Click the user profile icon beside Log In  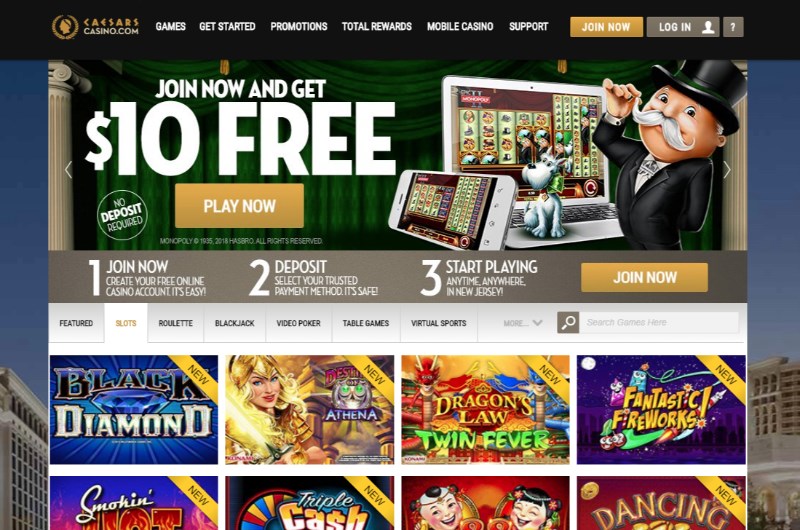click(708, 27)
